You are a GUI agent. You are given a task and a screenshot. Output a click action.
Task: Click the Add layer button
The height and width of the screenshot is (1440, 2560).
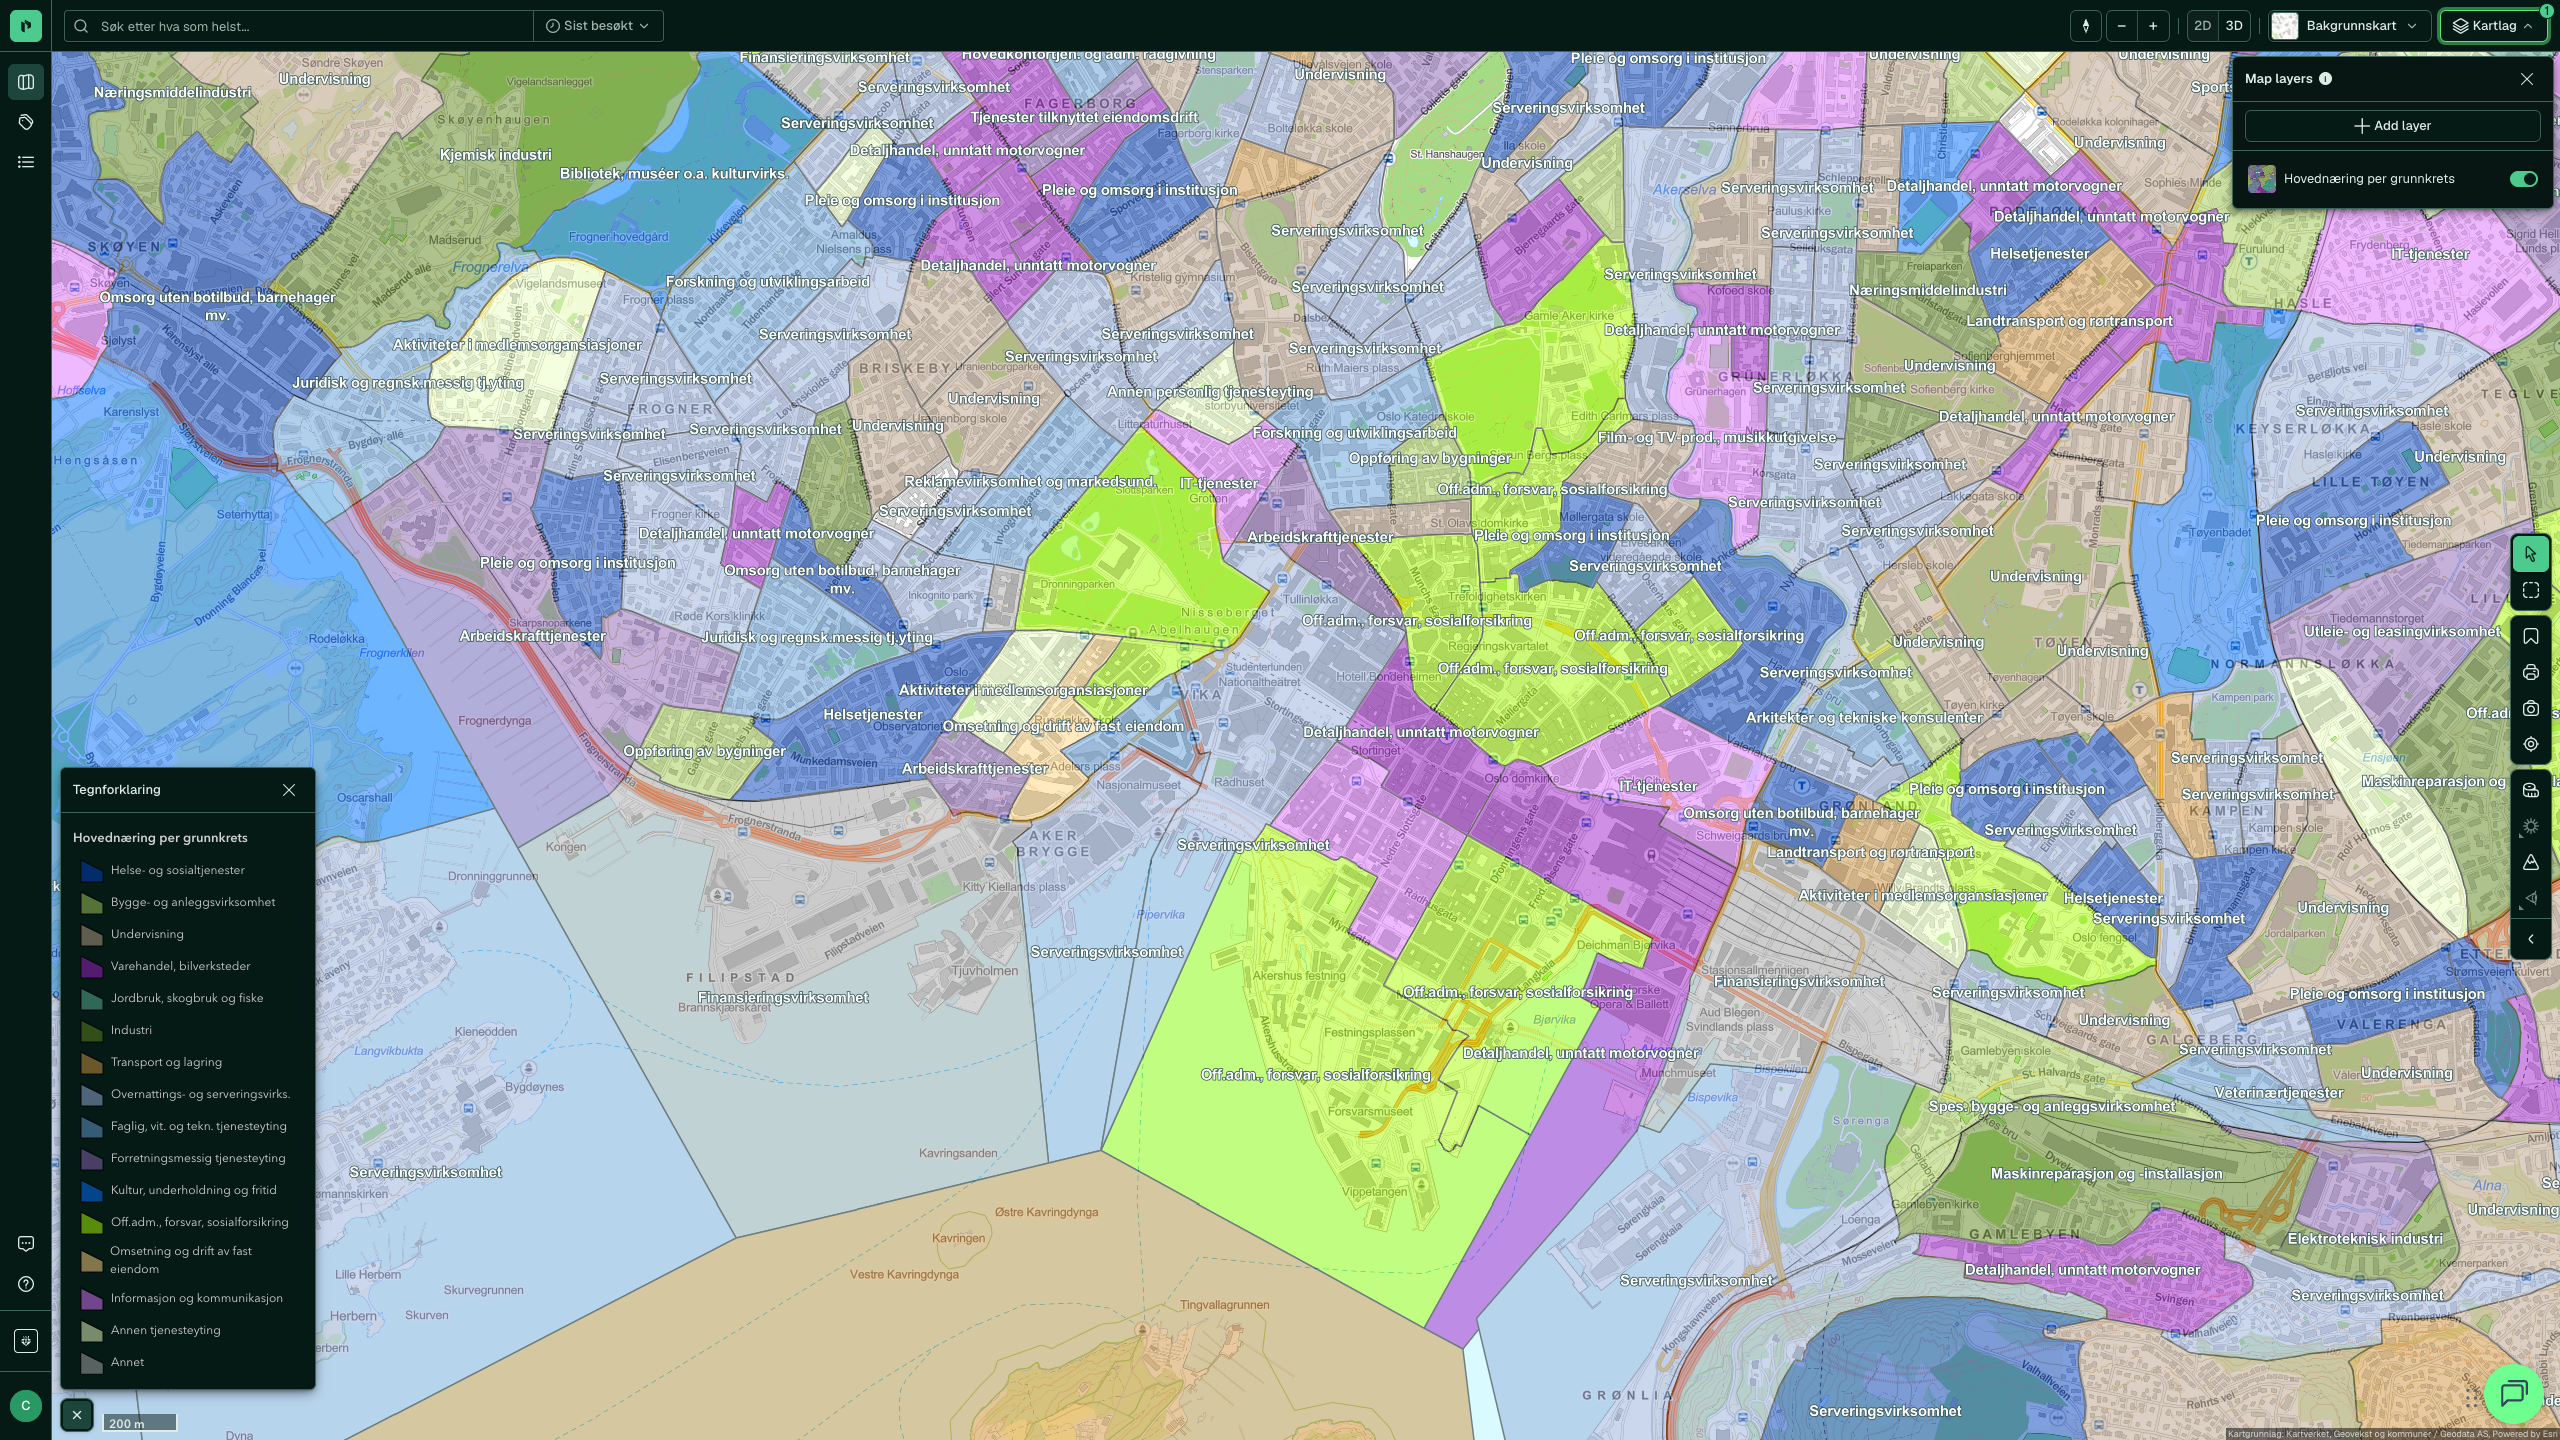[x=2392, y=126]
